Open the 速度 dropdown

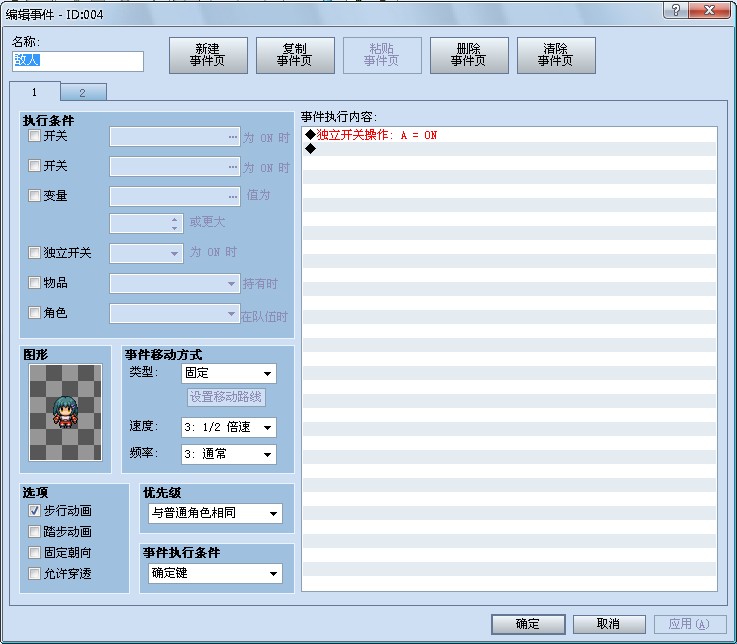coord(229,427)
